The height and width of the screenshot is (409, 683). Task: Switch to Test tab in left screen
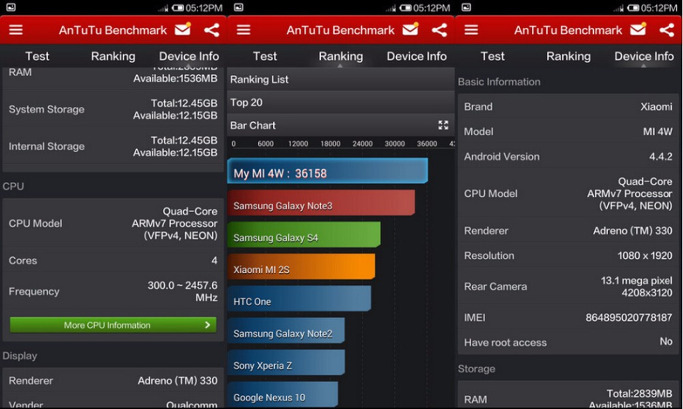(37, 56)
